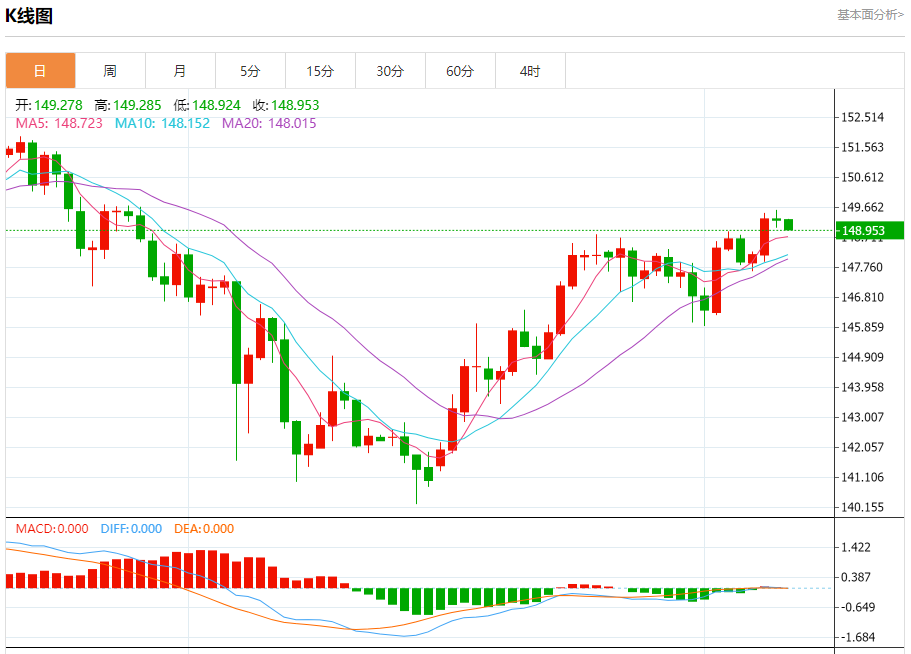
Task: Click the 152.514 price axis label
Action: (862, 117)
